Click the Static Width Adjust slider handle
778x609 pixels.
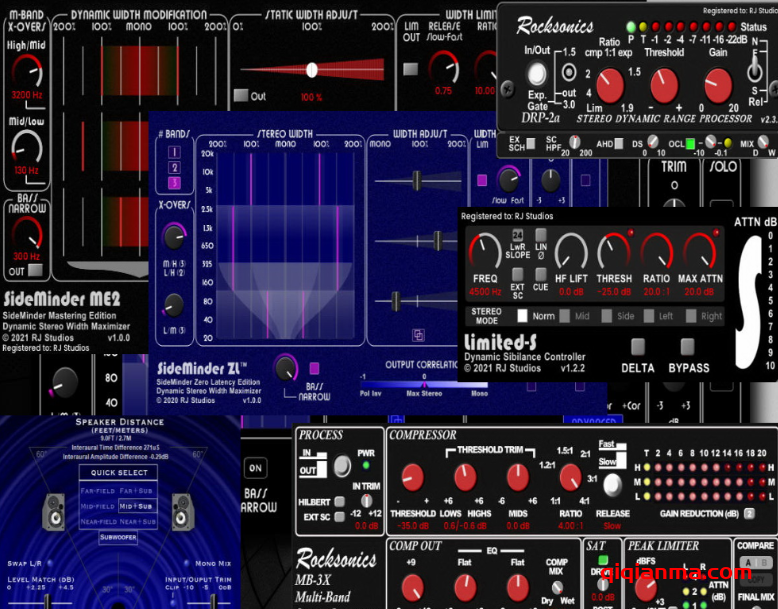tap(312, 70)
